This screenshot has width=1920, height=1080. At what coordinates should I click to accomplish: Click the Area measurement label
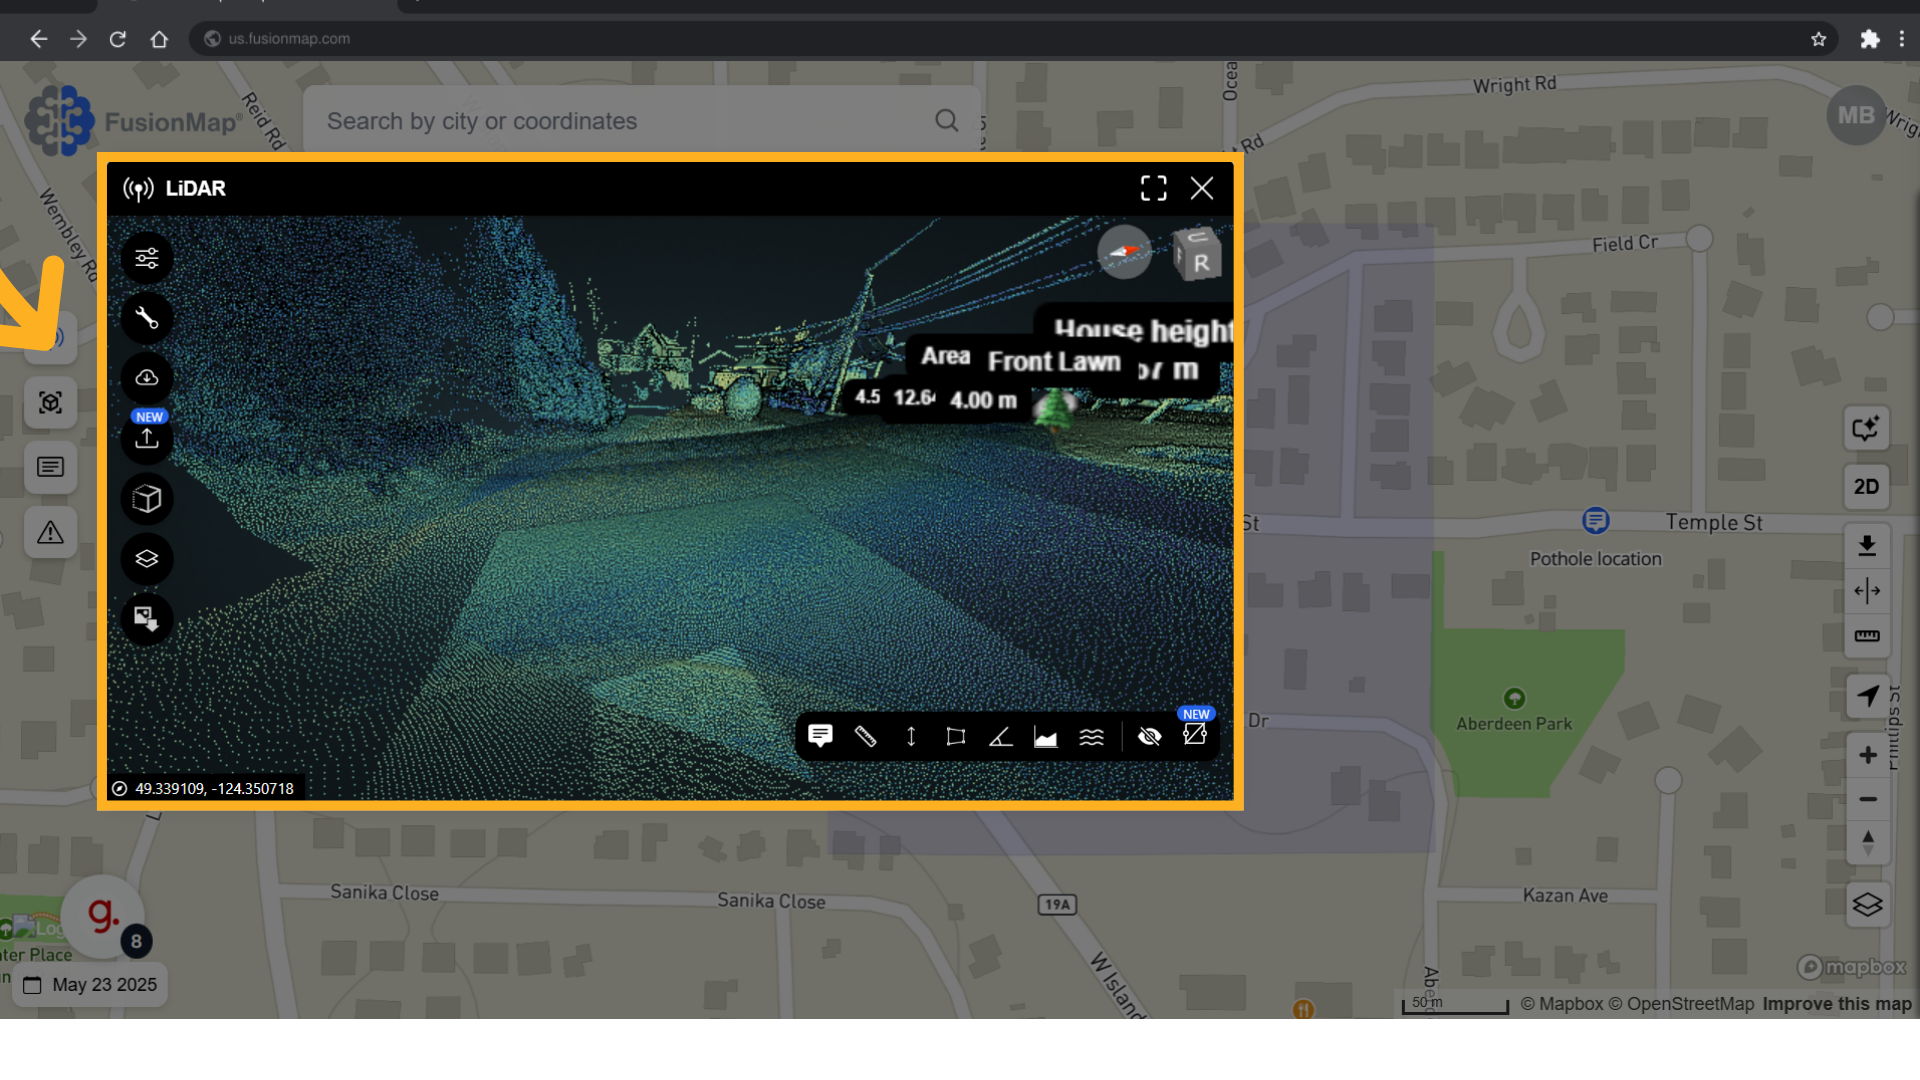[x=945, y=356]
